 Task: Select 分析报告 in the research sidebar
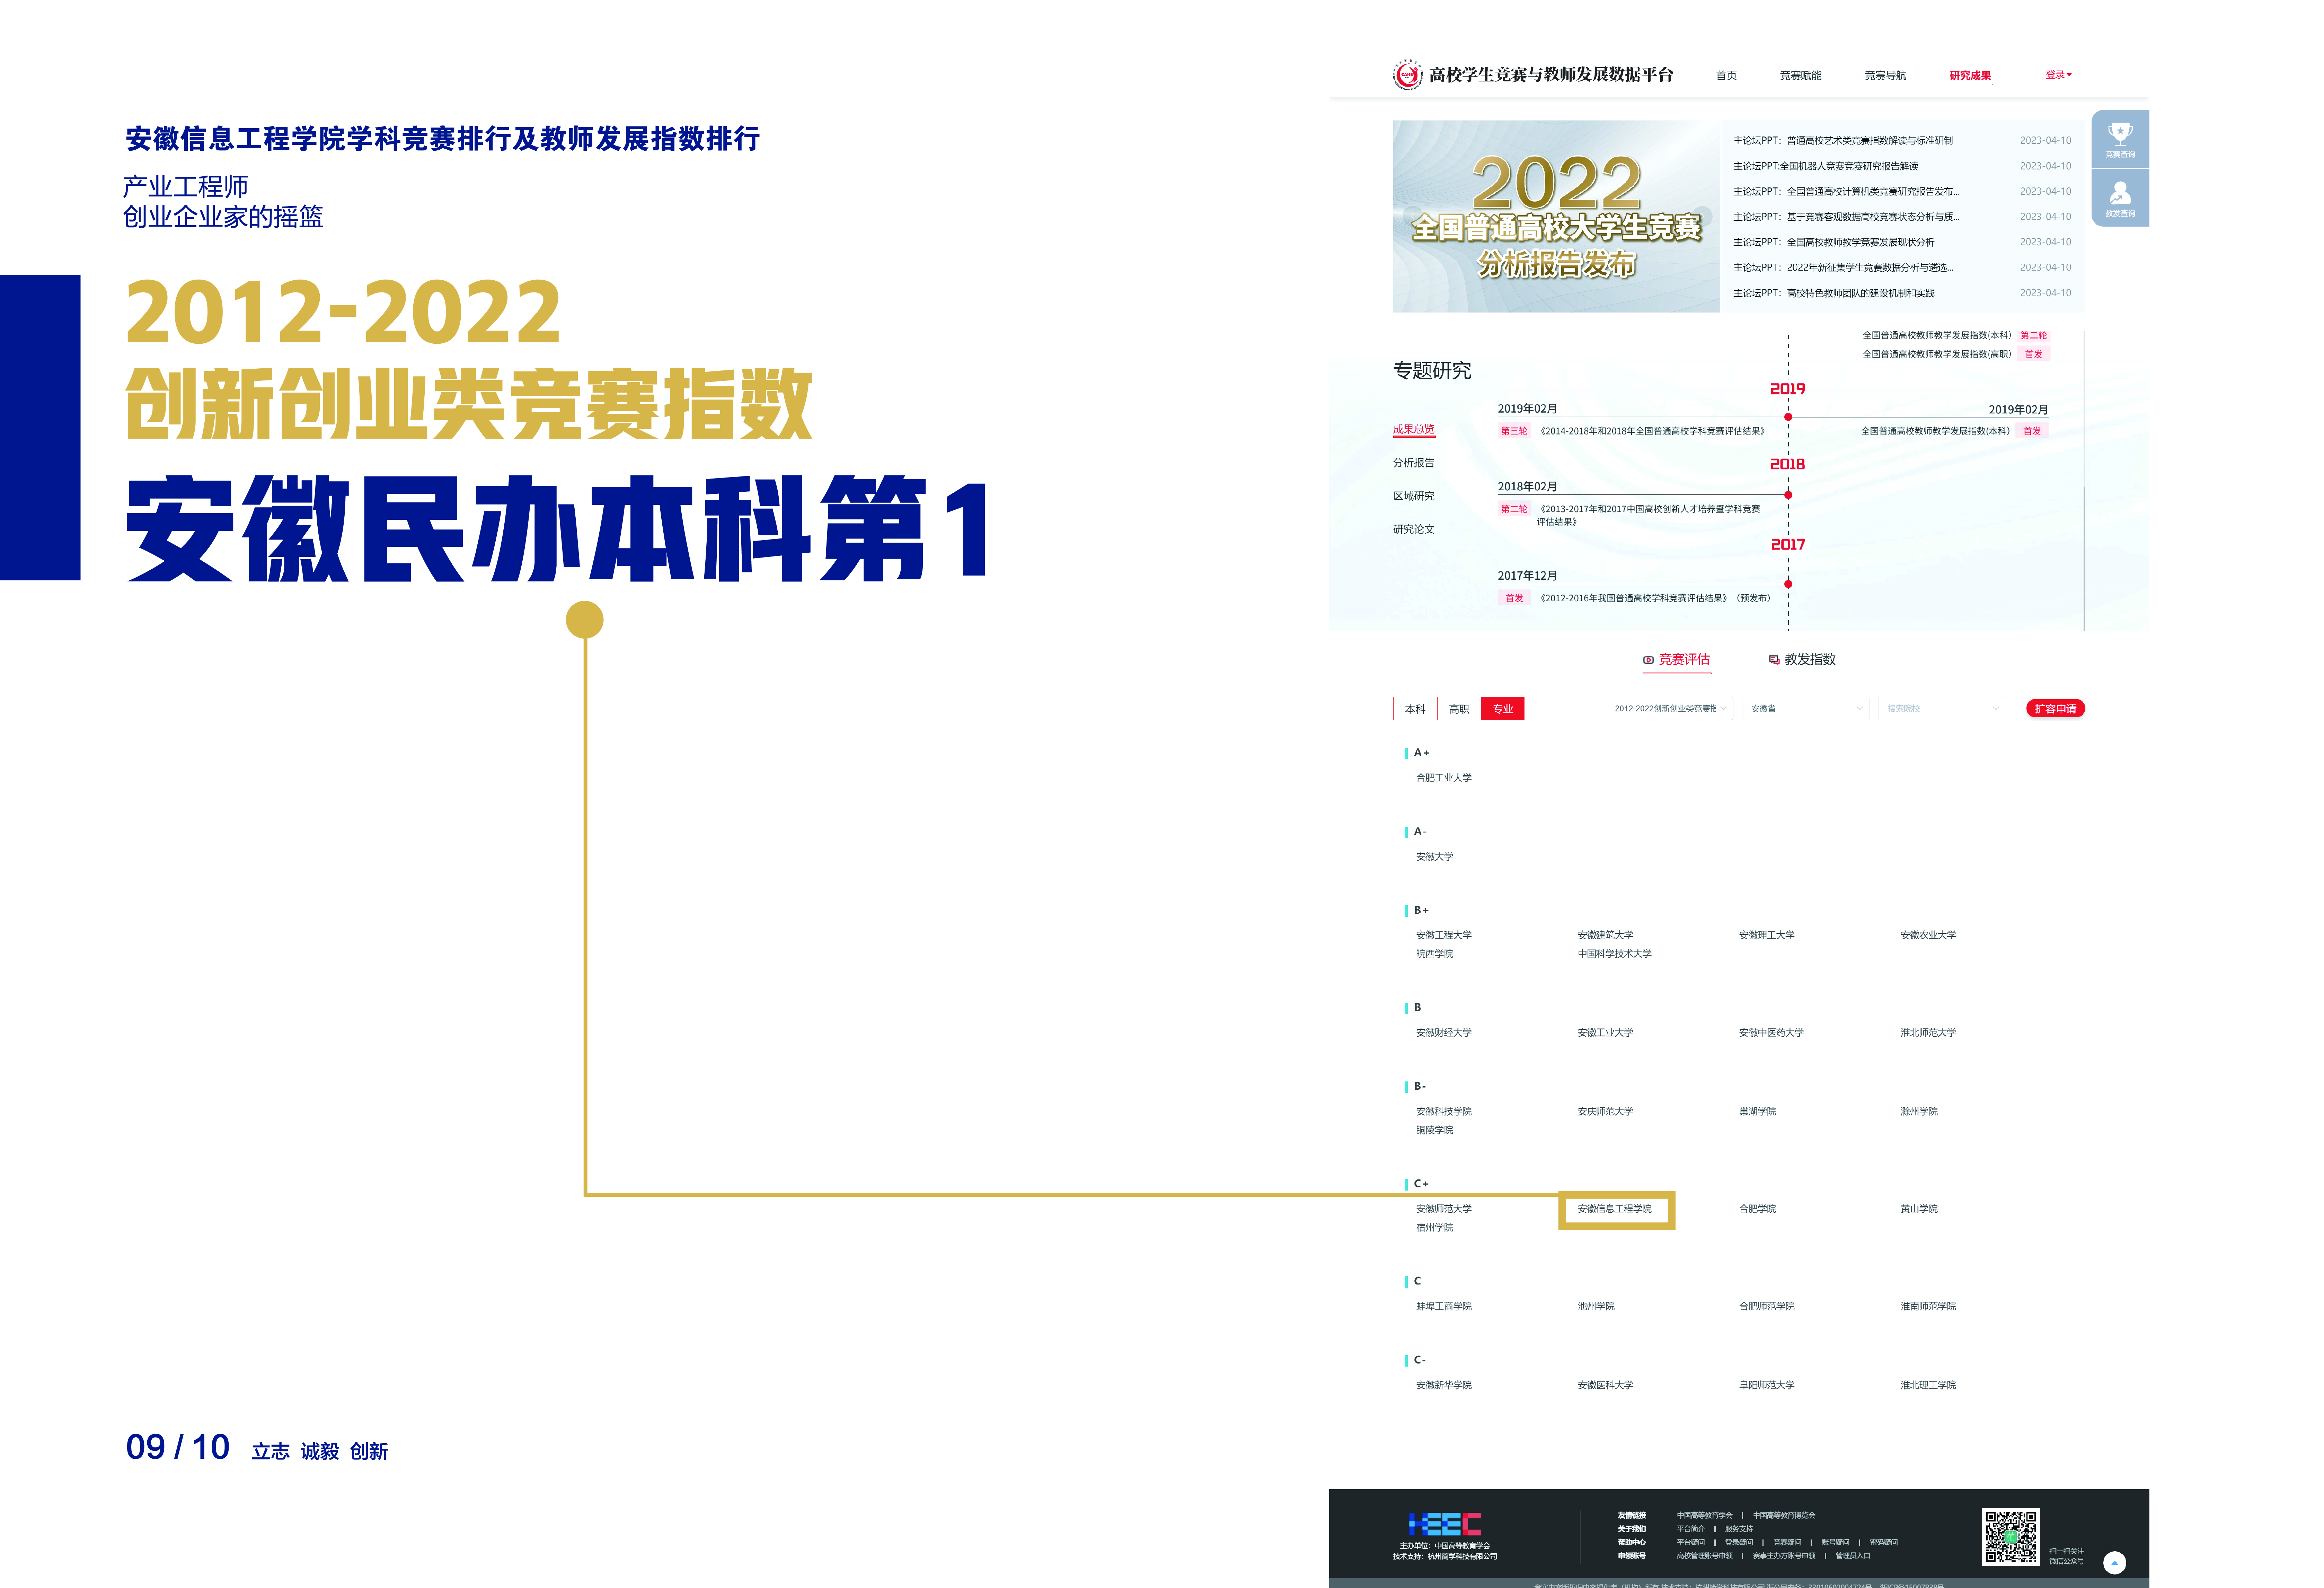[x=1414, y=463]
